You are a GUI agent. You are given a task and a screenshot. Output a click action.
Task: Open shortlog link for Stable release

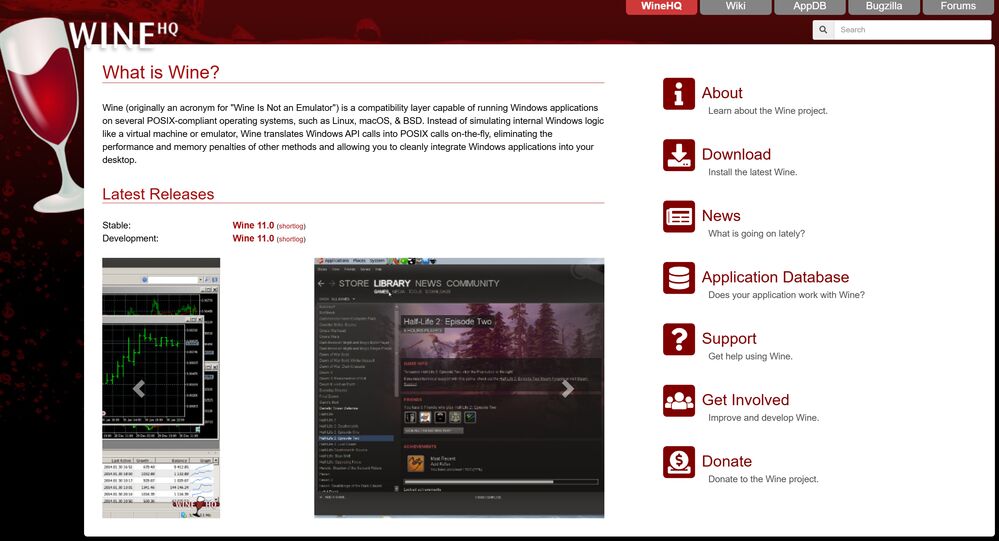point(291,226)
